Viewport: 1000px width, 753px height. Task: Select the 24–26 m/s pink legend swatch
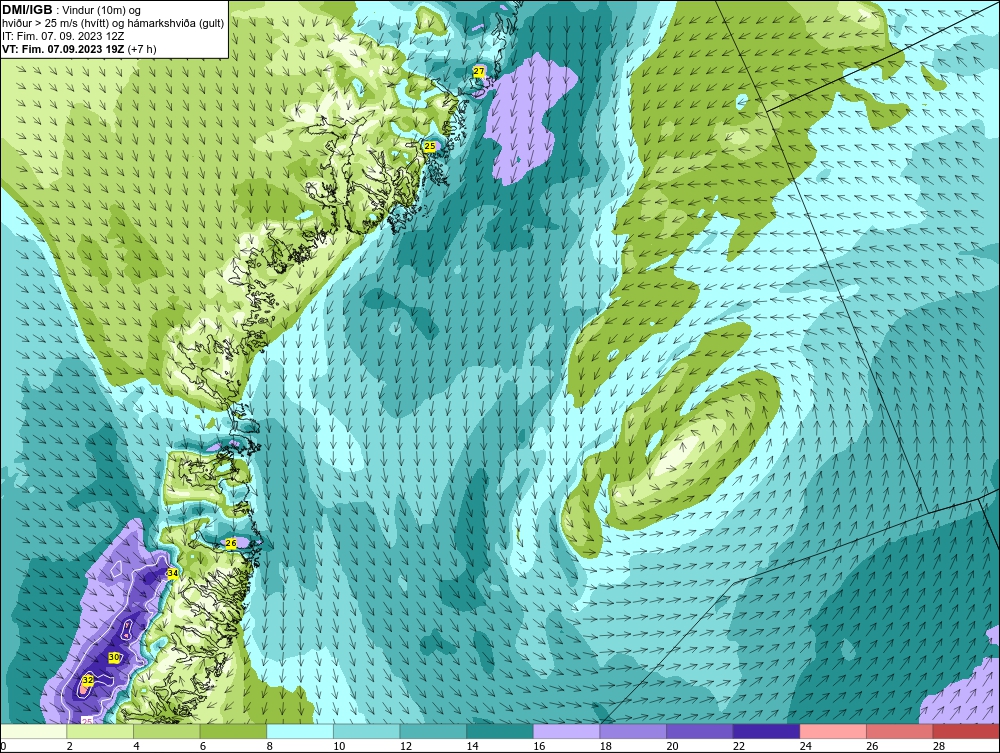(x=833, y=731)
